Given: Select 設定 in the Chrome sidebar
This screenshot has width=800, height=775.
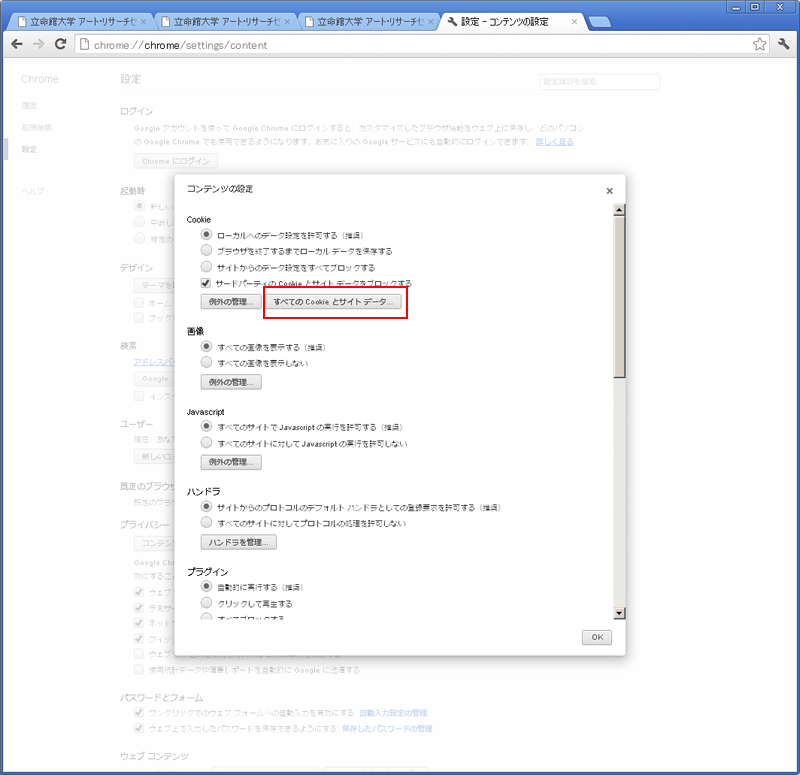Looking at the screenshot, I should [x=29, y=149].
